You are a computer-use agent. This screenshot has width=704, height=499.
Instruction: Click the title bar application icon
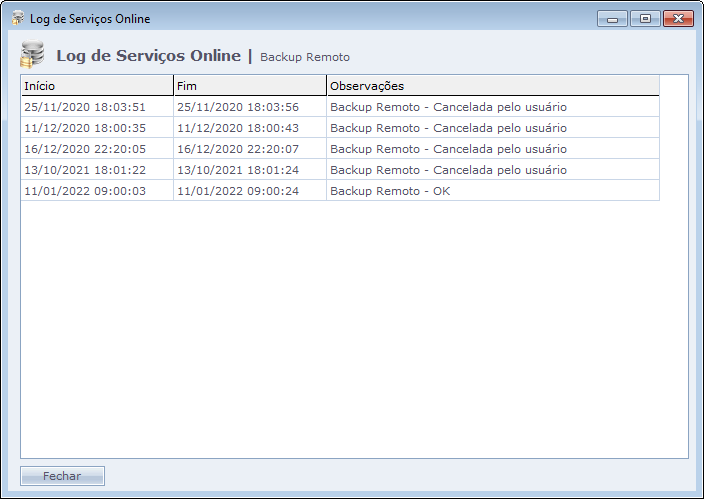click(x=17, y=18)
